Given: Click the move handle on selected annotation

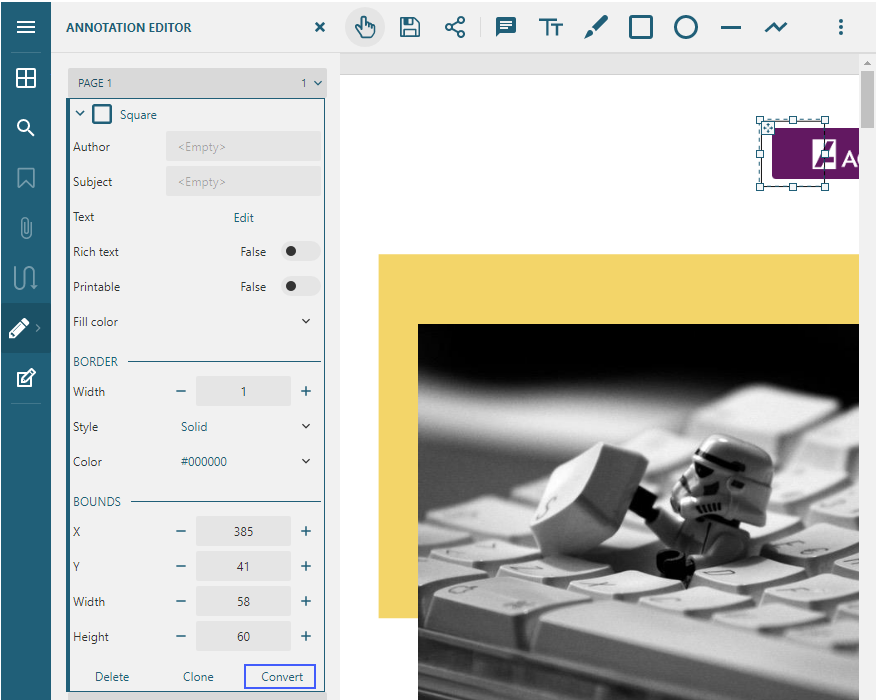Looking at the screenshot, I should pos(767,128).
